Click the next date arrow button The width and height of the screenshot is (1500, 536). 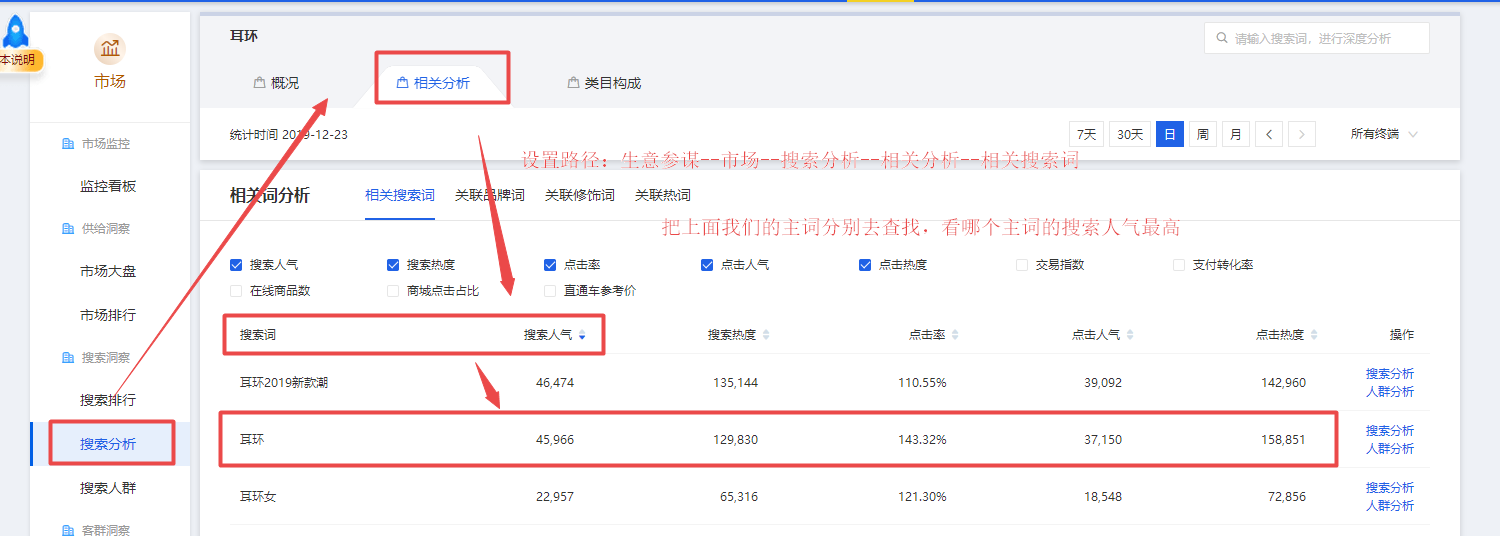(1301, 134)
